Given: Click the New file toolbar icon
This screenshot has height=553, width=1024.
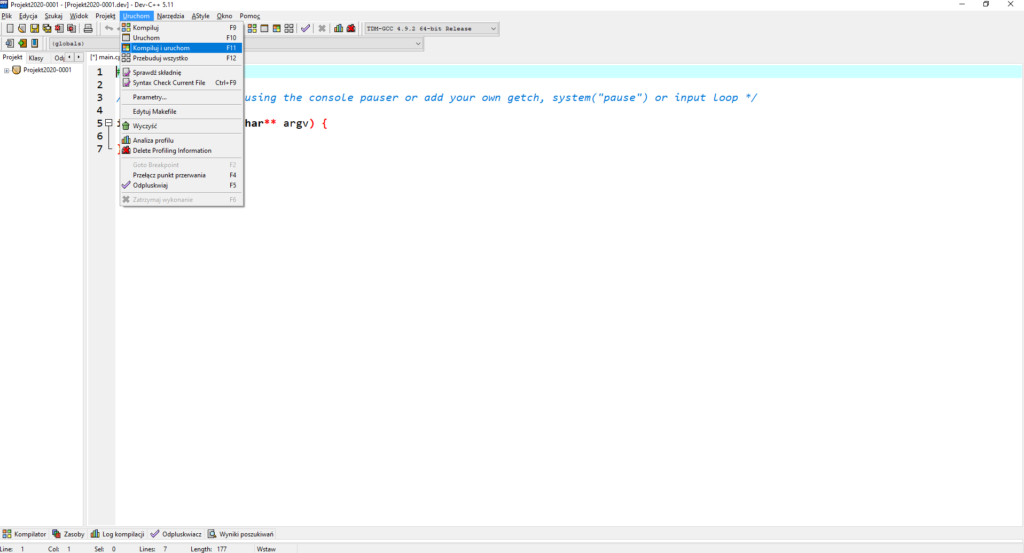Looking at the screenshot, I should [x=9, y=28].
